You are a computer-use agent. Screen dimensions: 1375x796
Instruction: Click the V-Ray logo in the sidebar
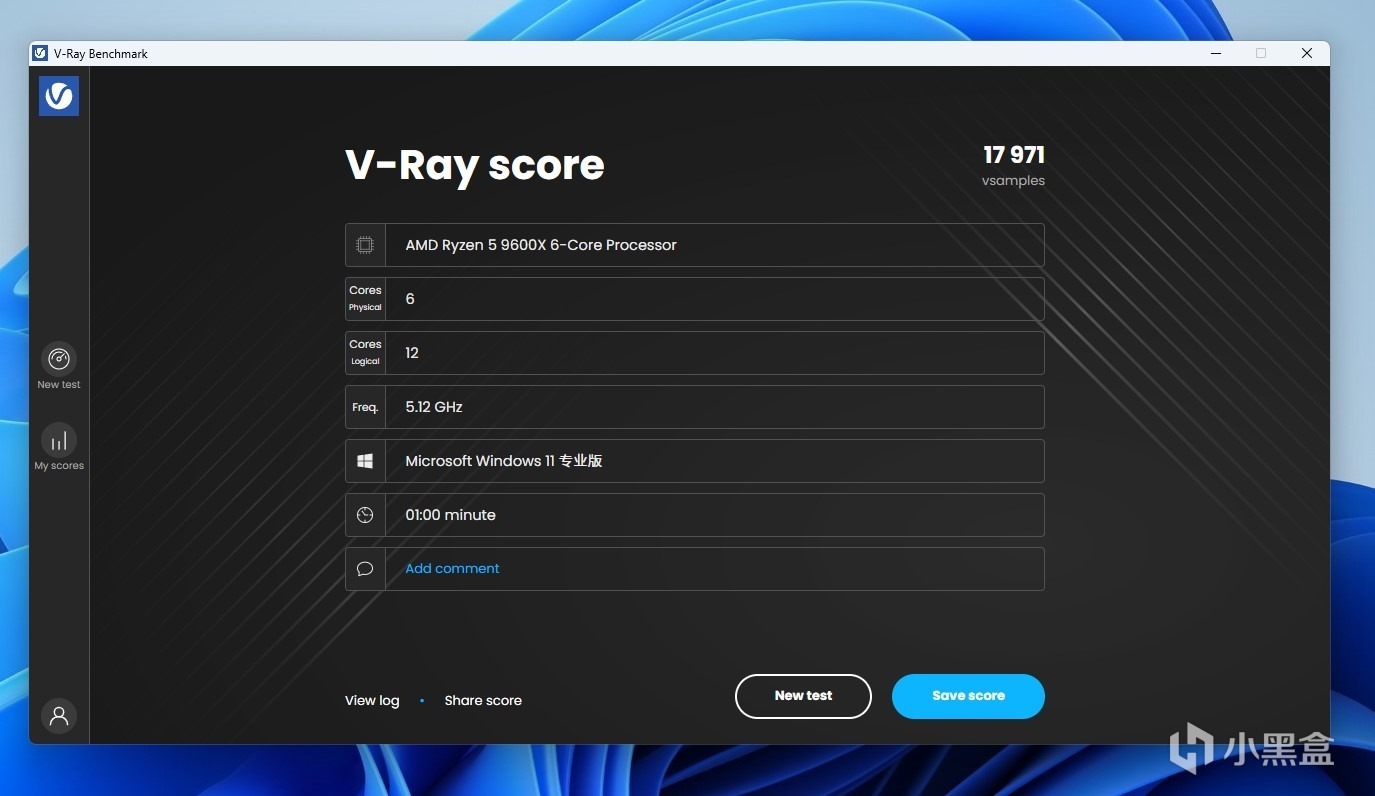[x=59, y=96]
